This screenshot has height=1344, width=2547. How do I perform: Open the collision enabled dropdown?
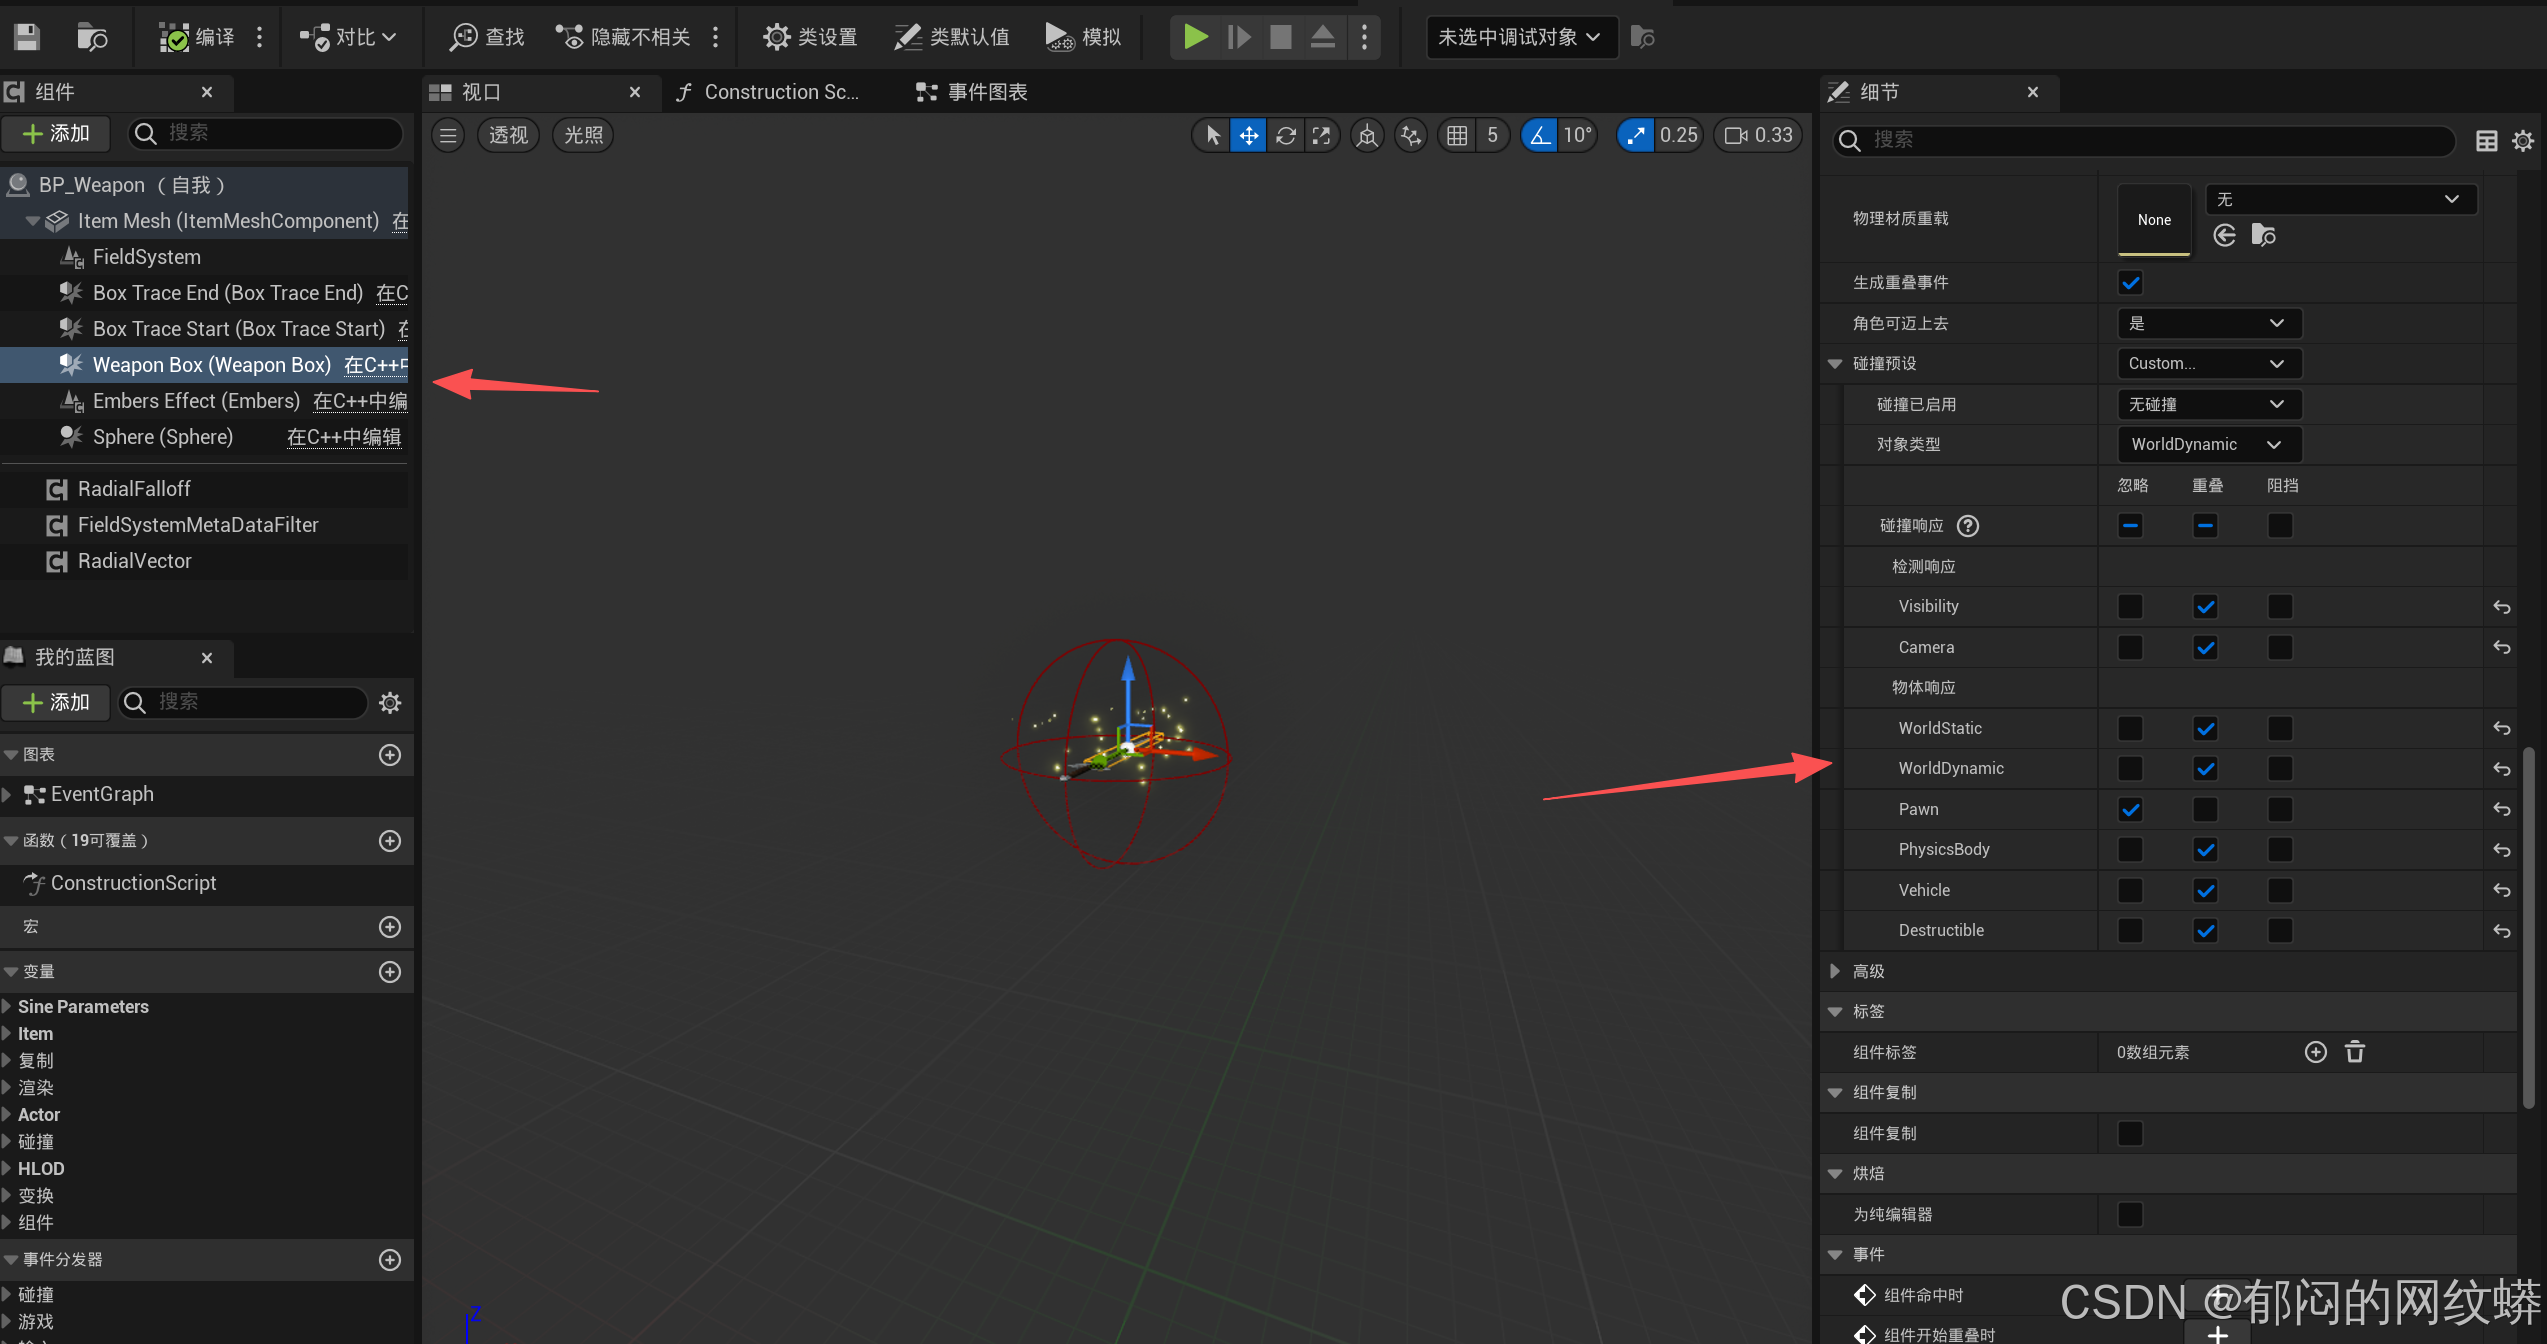point(2208,404)
